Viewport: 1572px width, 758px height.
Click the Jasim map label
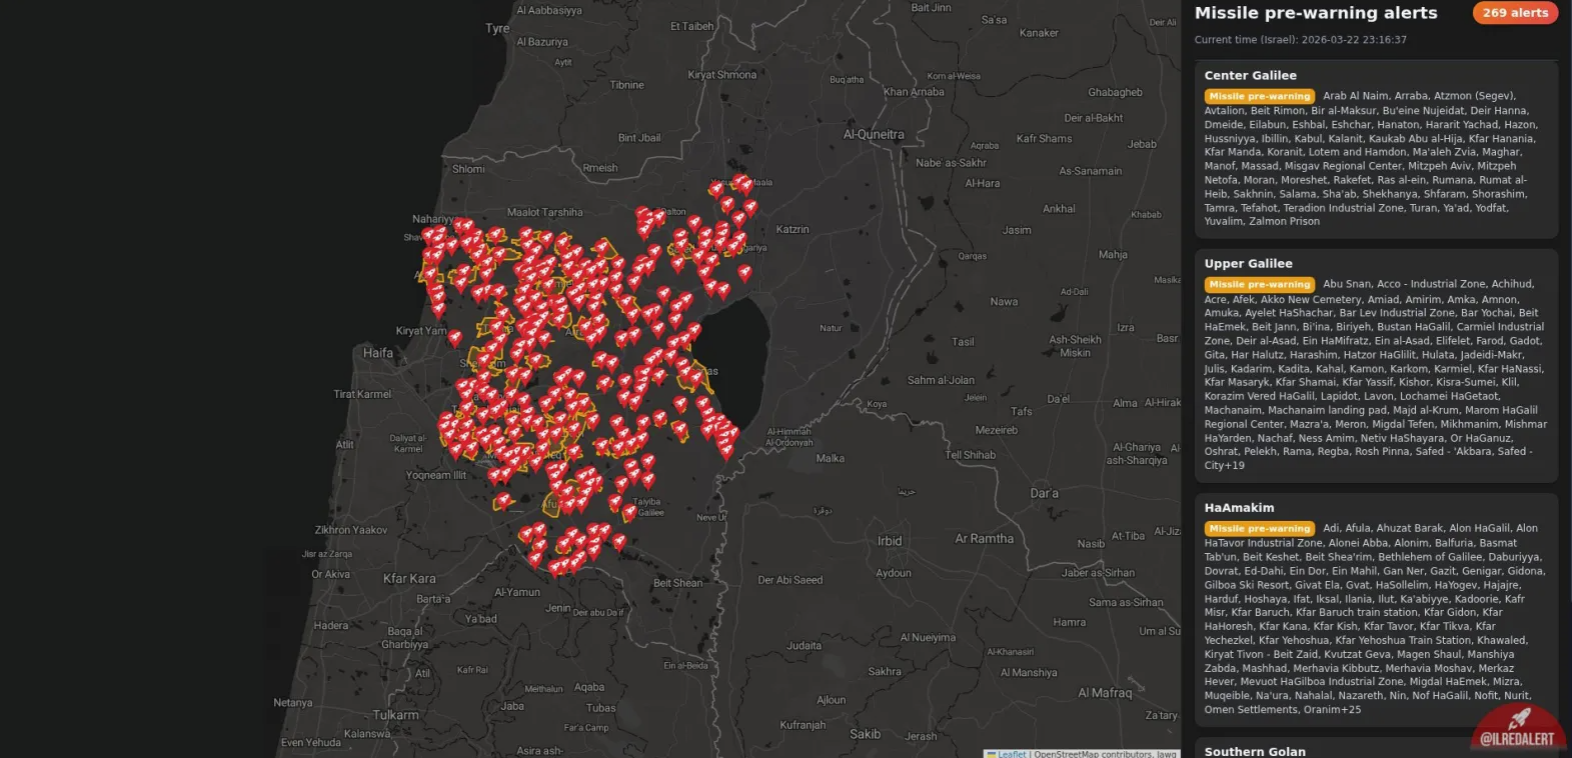point(1017,230)
